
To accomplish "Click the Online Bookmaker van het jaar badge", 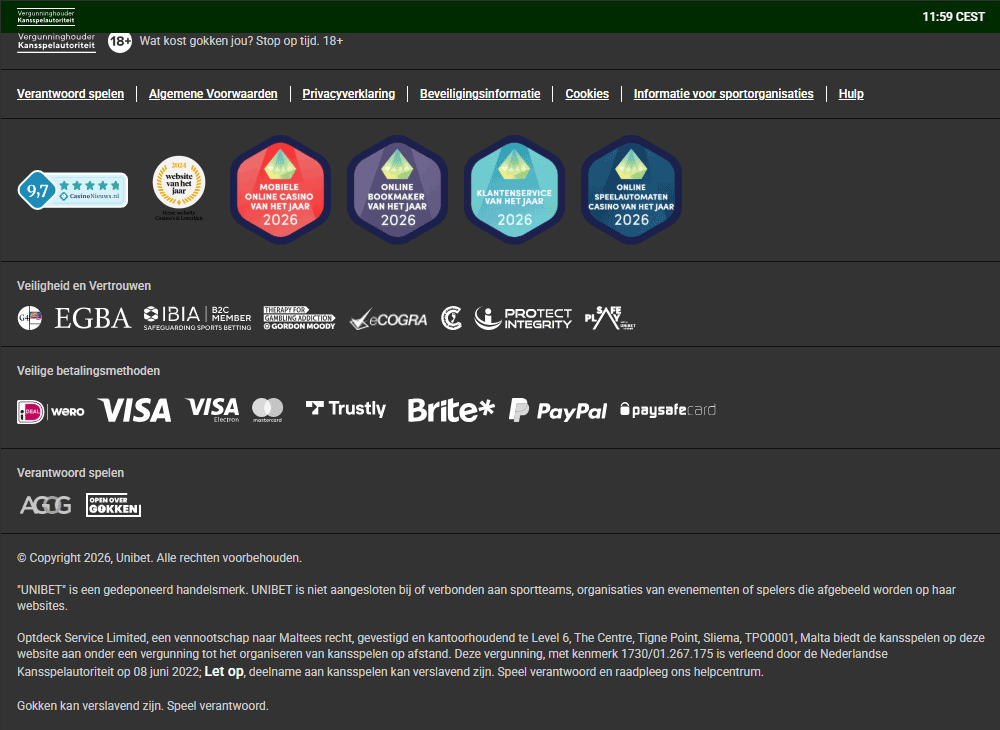I will coord(397,189).
